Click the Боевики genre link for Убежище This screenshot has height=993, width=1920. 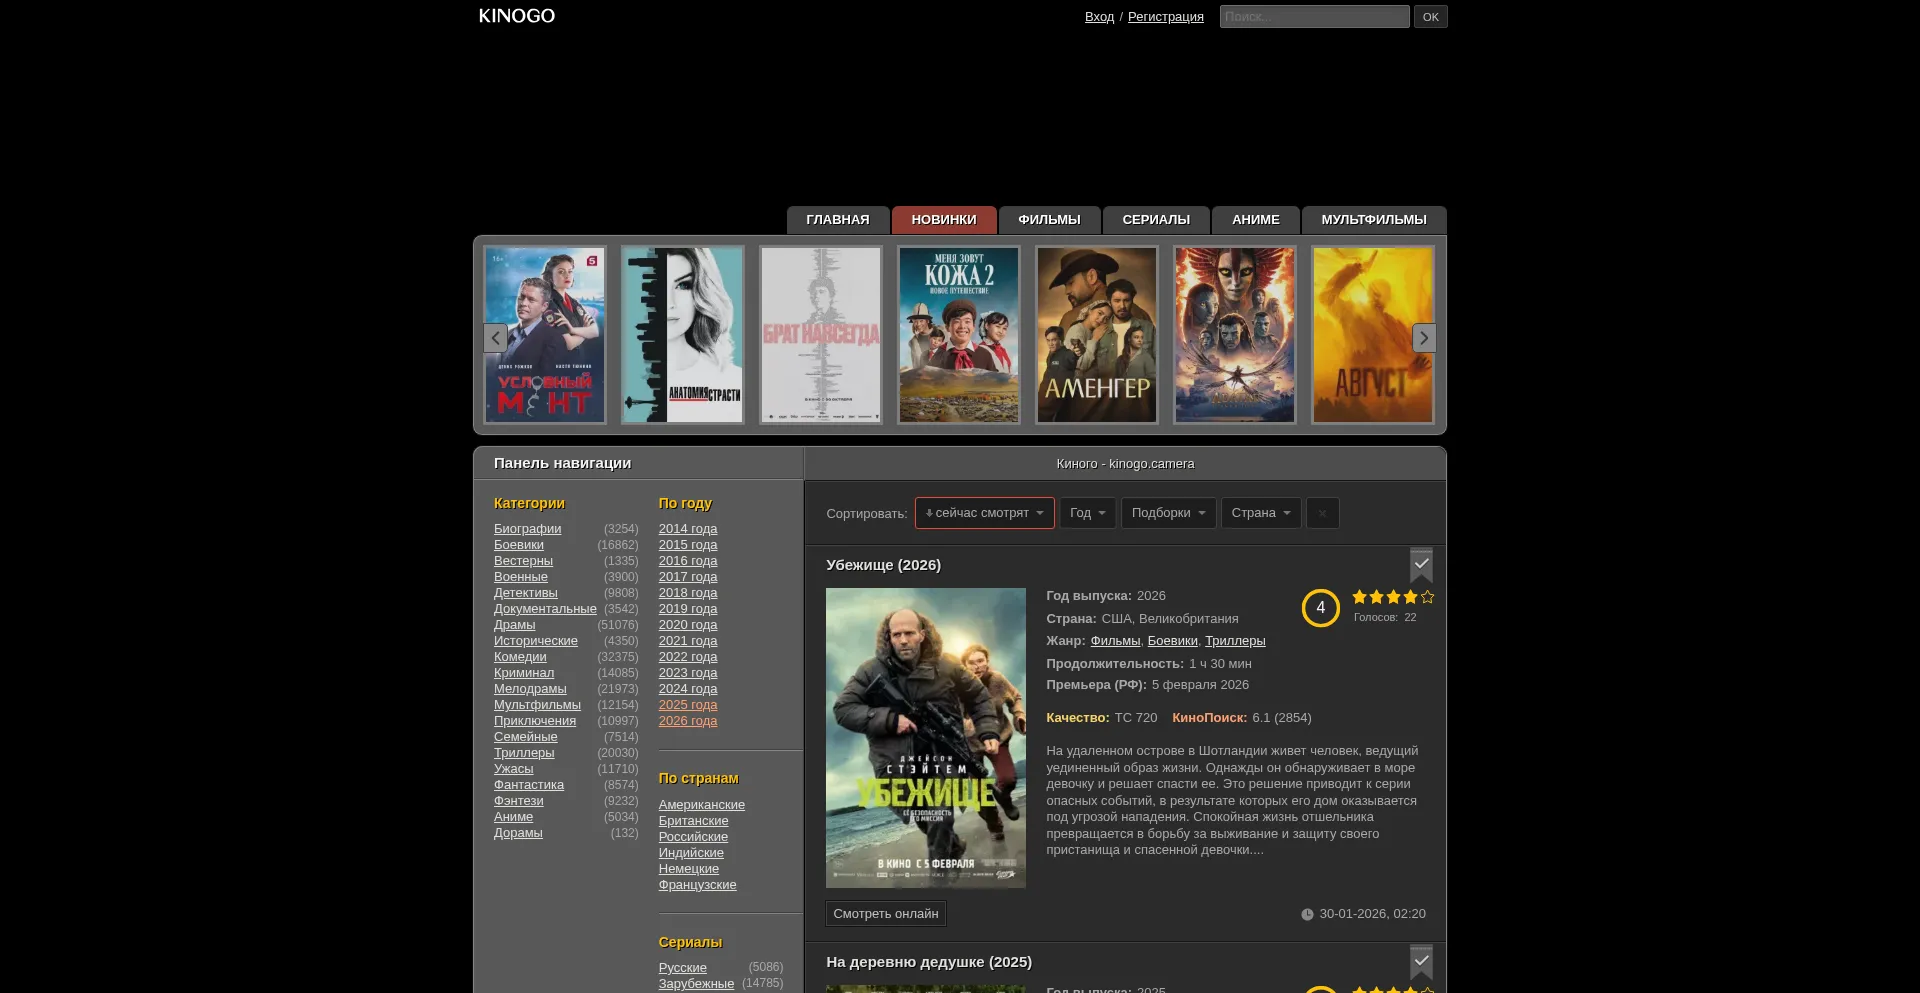[x=1172, y=641]
